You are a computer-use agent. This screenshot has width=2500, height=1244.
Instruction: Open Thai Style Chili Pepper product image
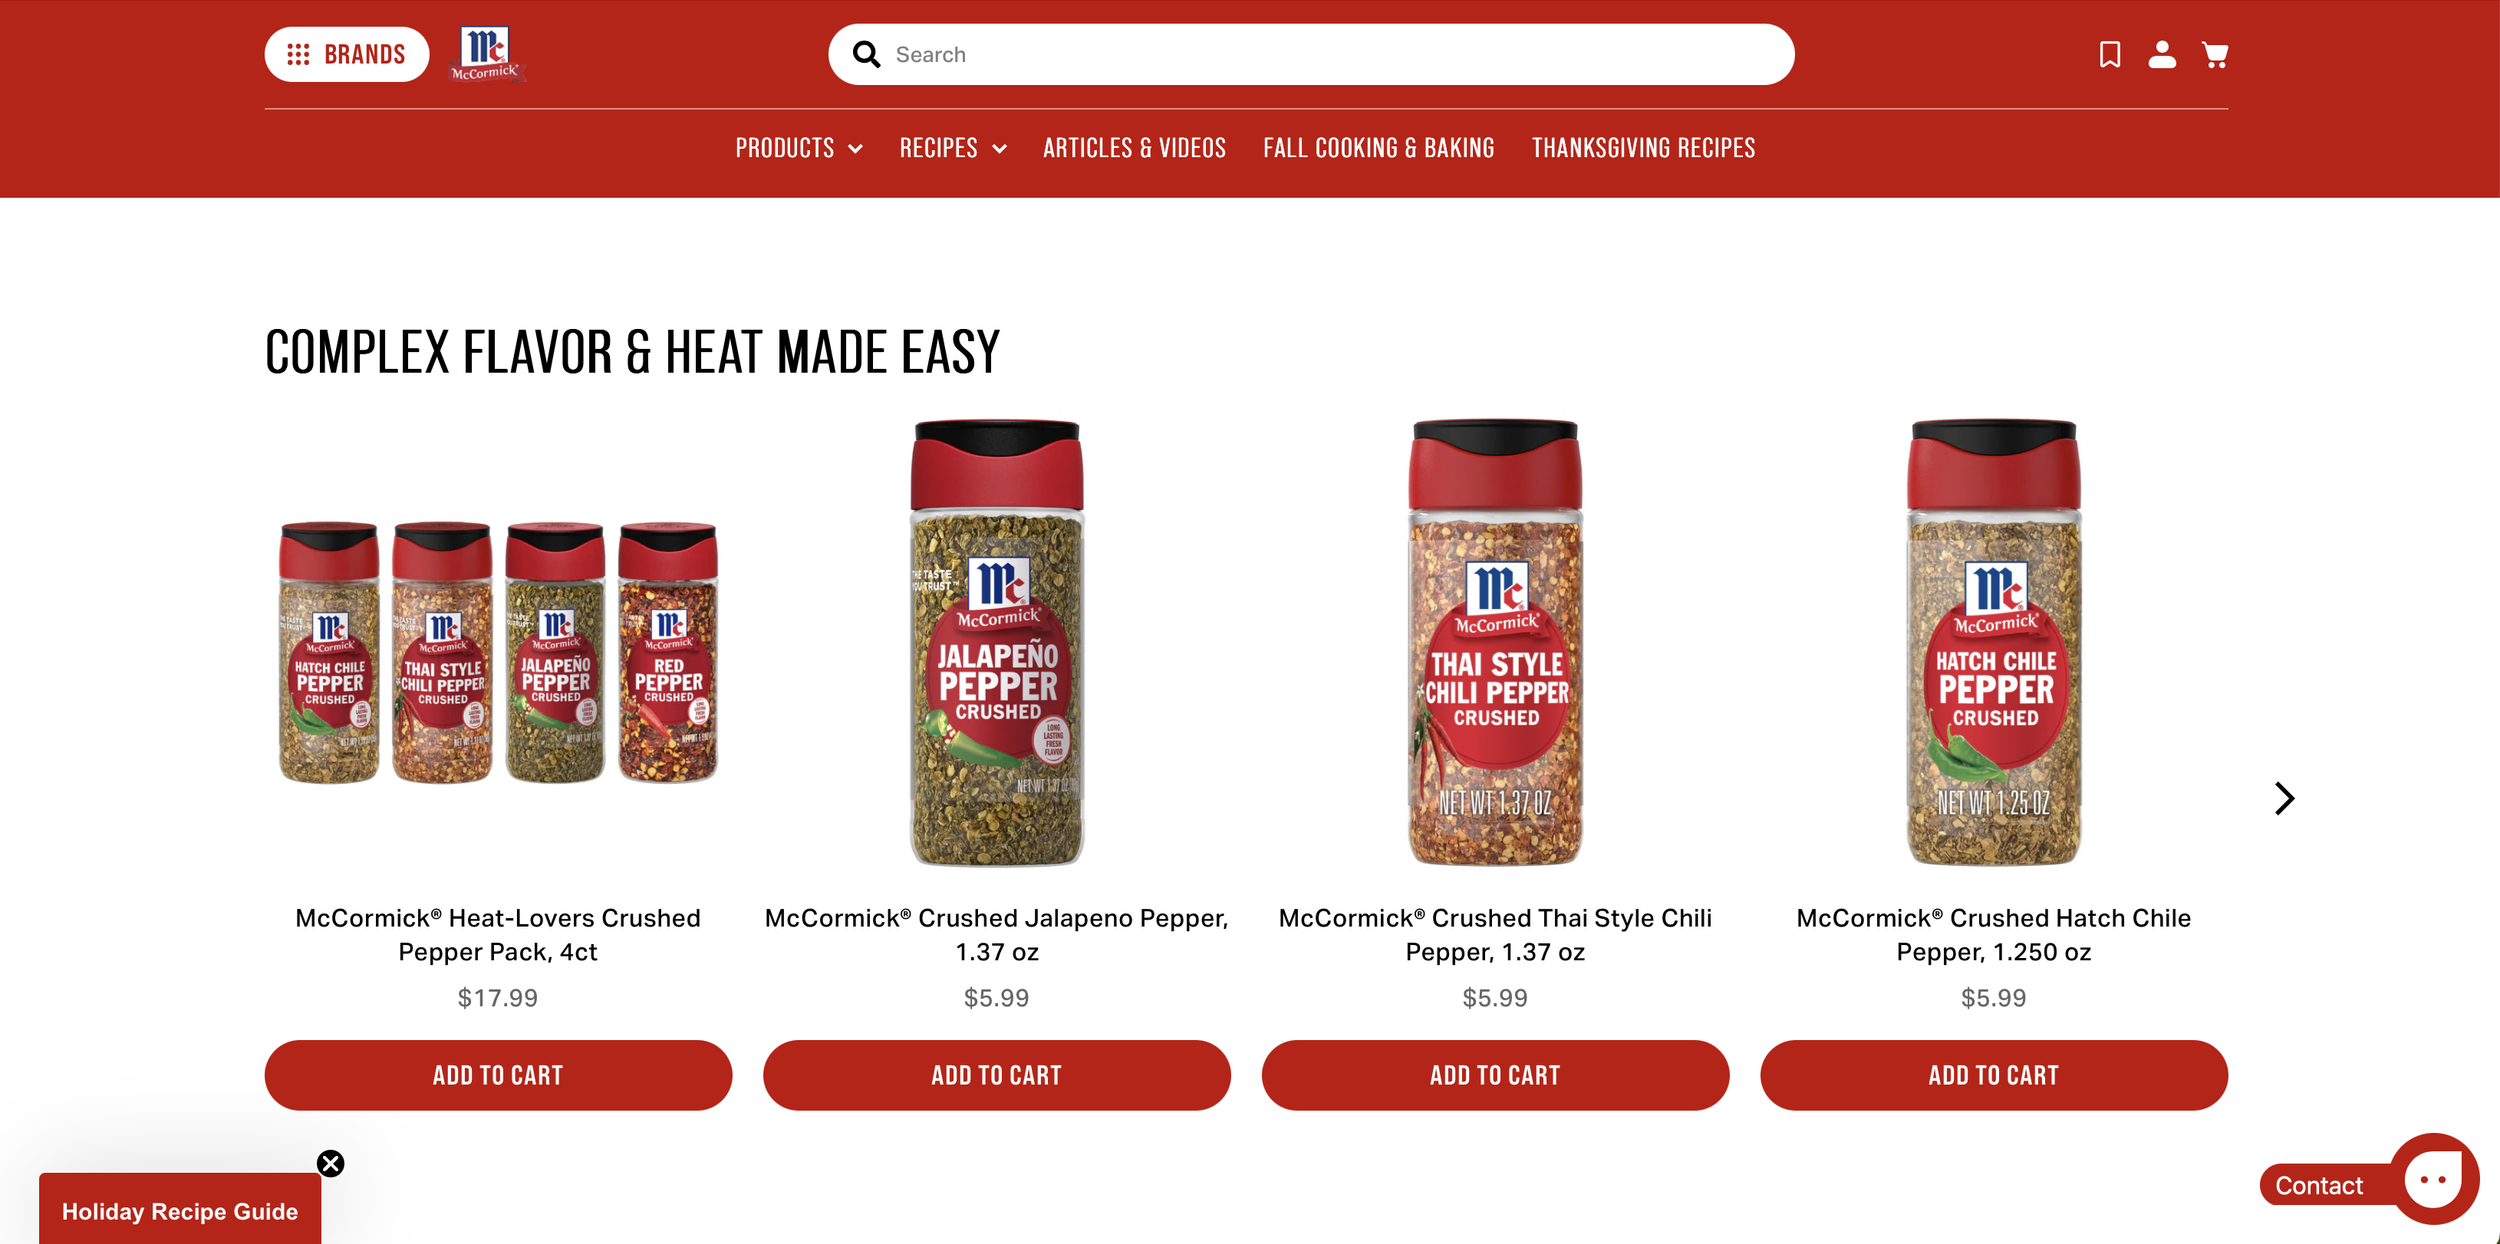tap(1495, 642)
